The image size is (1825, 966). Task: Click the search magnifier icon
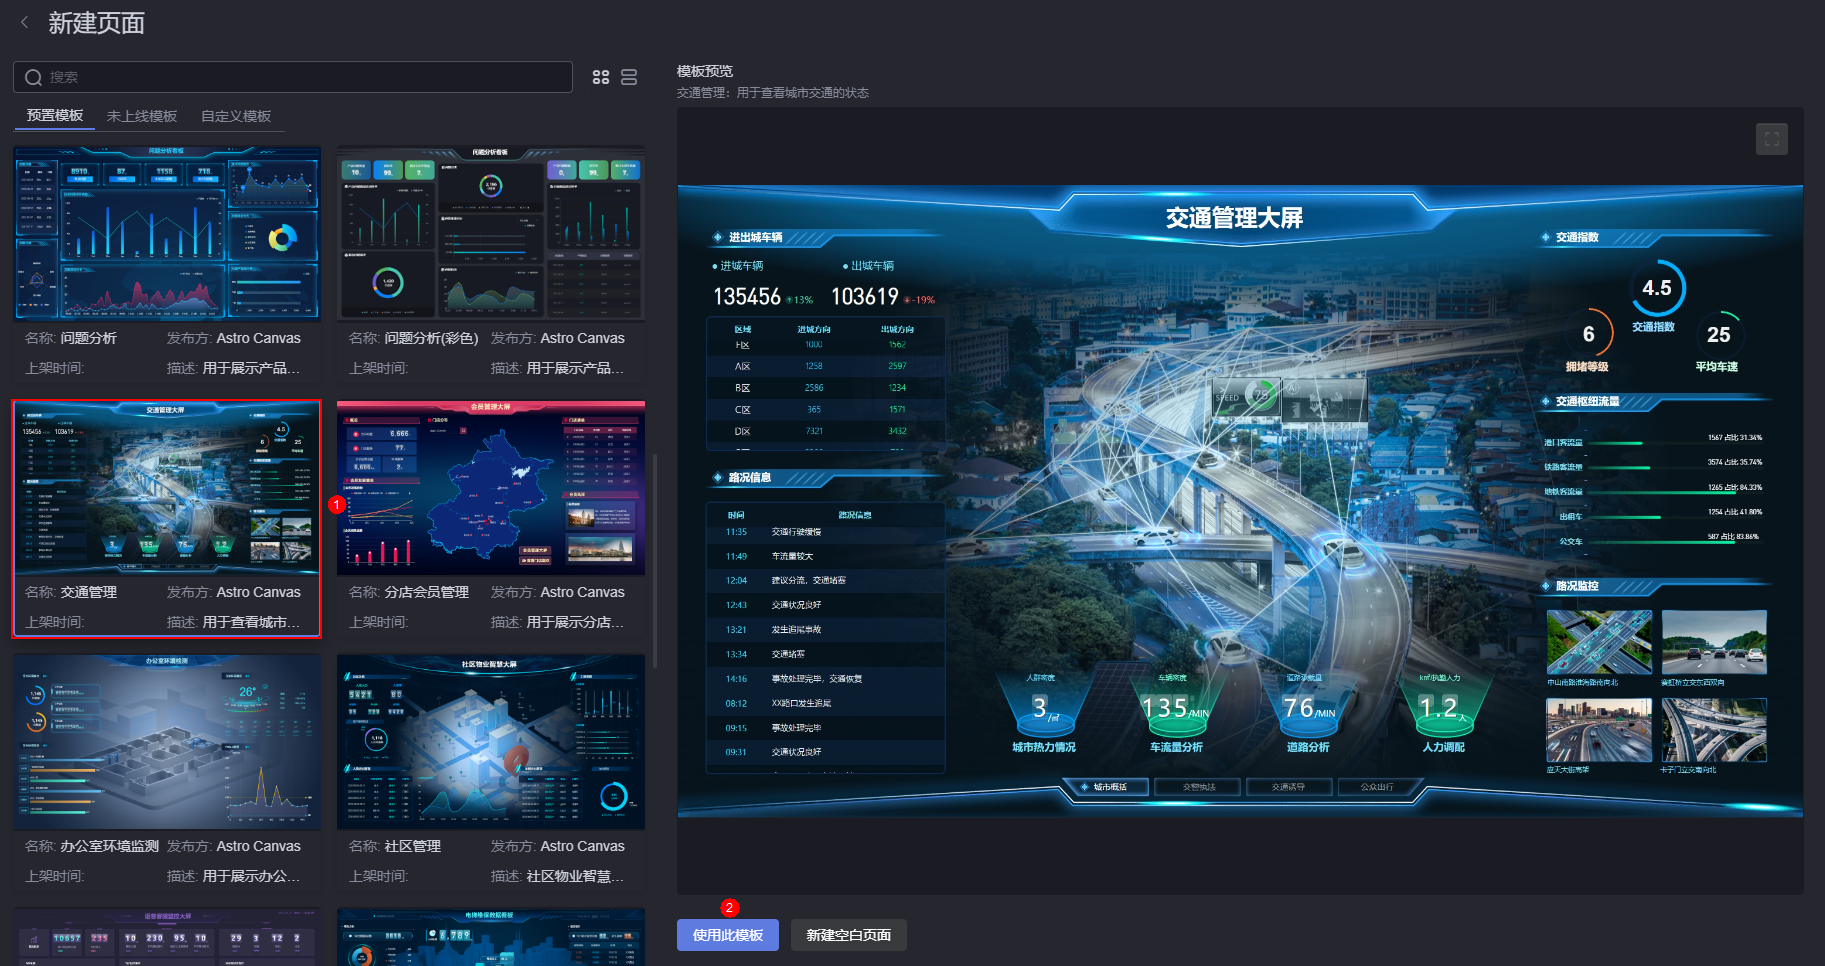pos(33,77)
